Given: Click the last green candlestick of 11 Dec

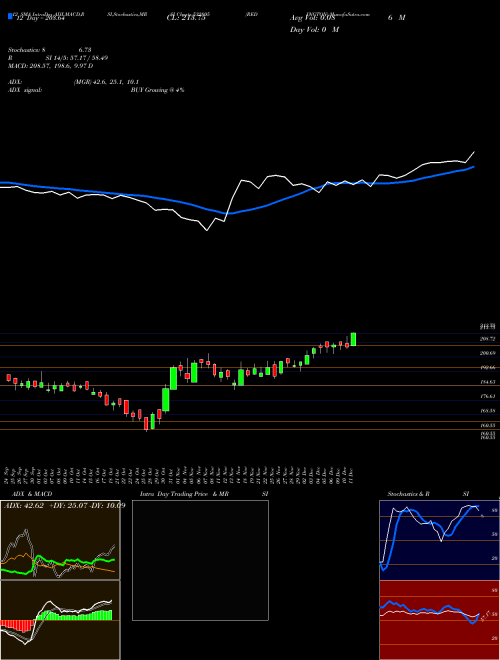Looking at the screenshot, I should (x=353, y=339).
